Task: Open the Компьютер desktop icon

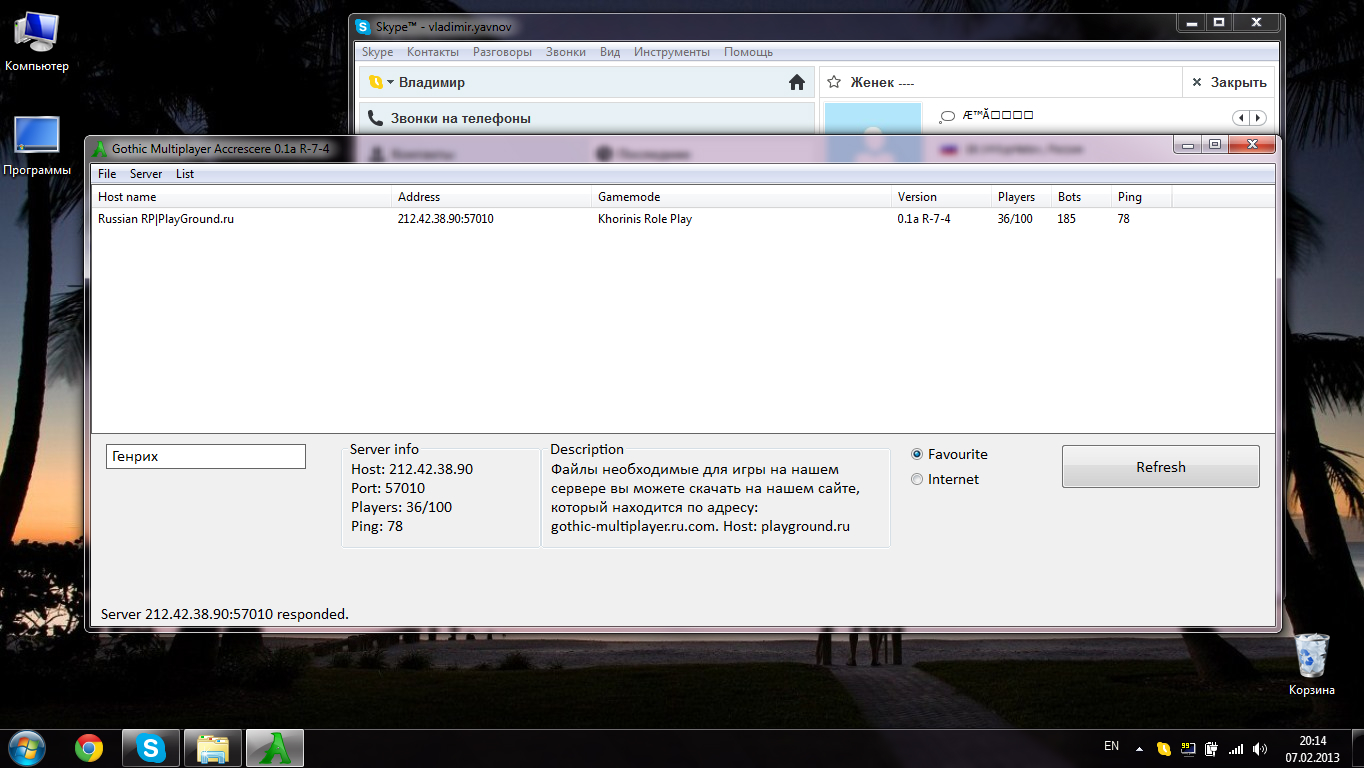Action: tap(37, 41)
